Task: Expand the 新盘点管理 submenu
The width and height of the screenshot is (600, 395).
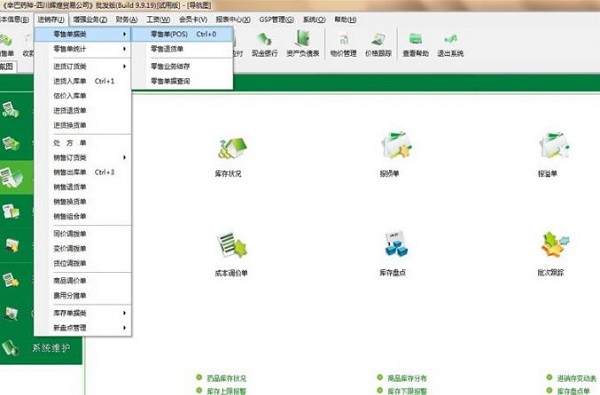Action: 83,328
